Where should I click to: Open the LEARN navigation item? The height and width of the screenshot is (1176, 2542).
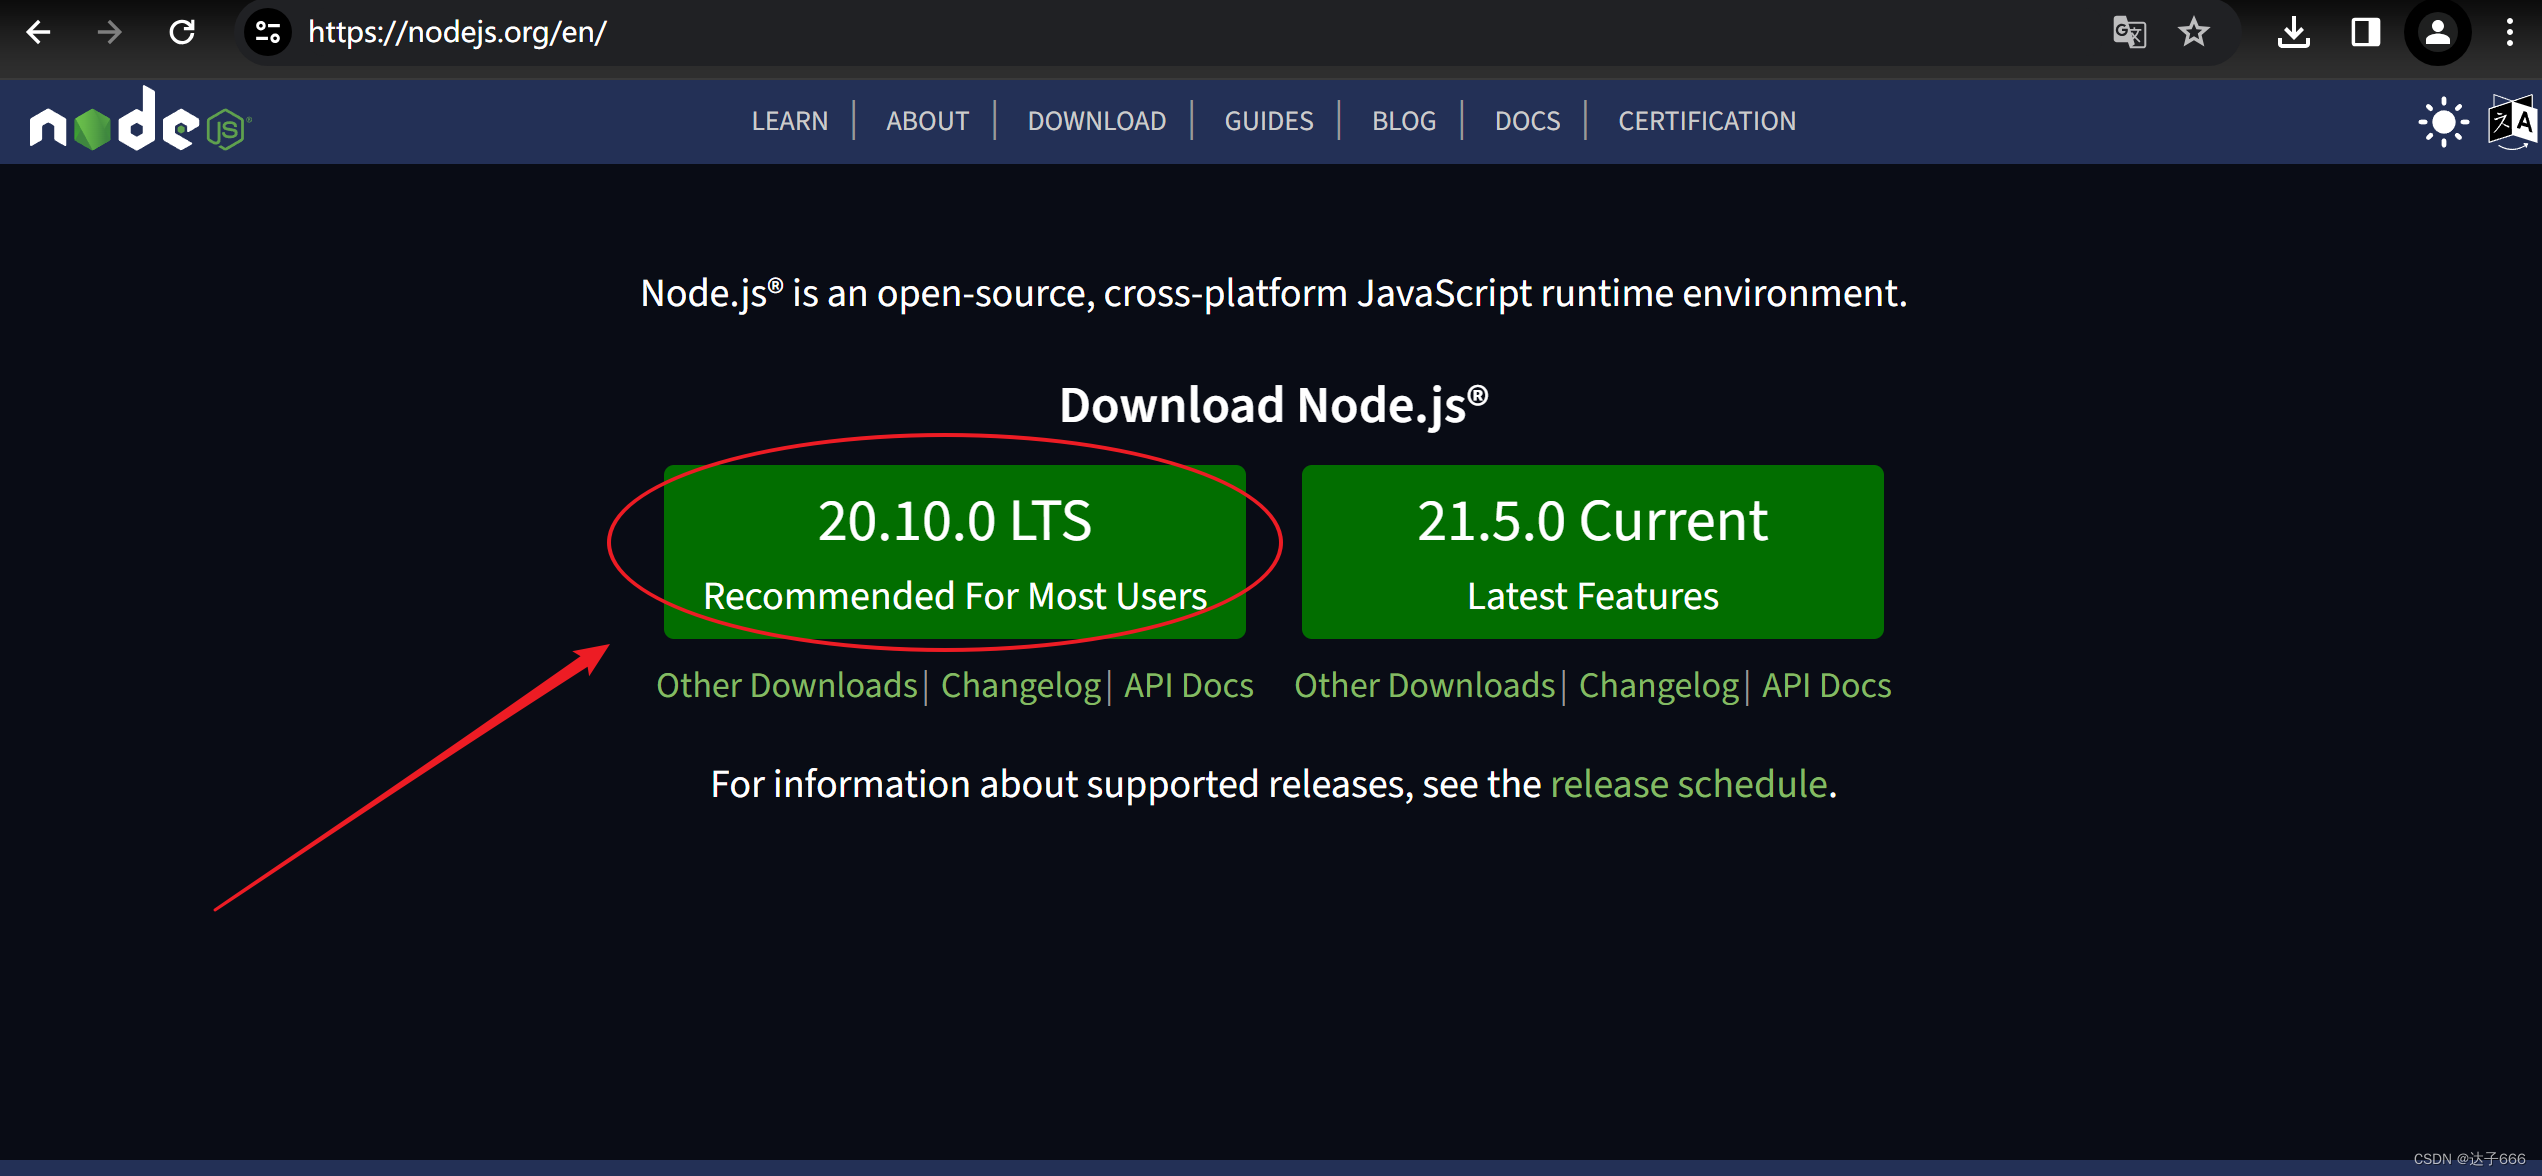790,121
